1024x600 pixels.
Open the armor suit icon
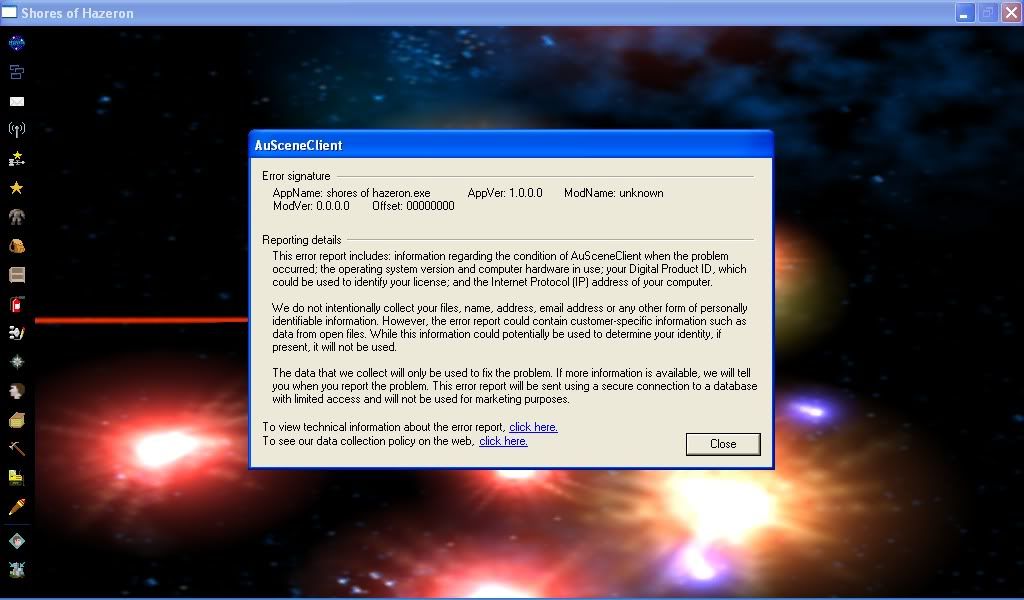click(16, 217)
